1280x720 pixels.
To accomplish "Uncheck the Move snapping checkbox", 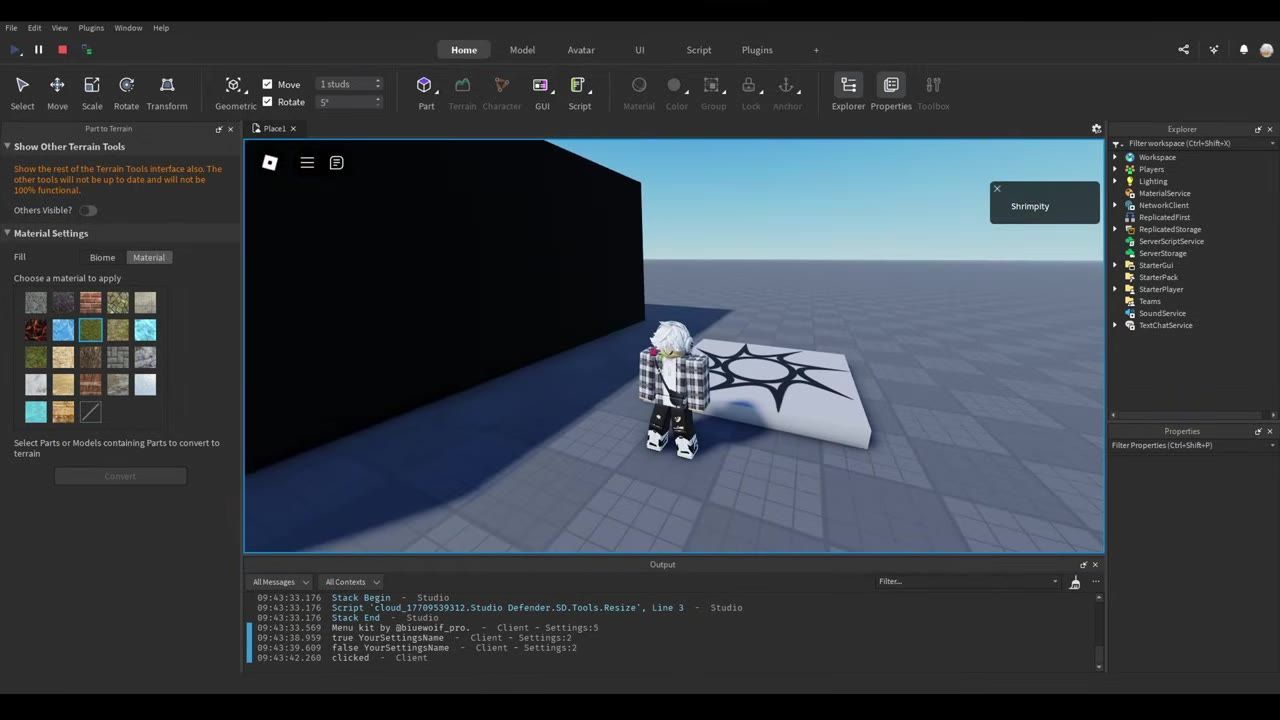I will (x=267, y=84).
